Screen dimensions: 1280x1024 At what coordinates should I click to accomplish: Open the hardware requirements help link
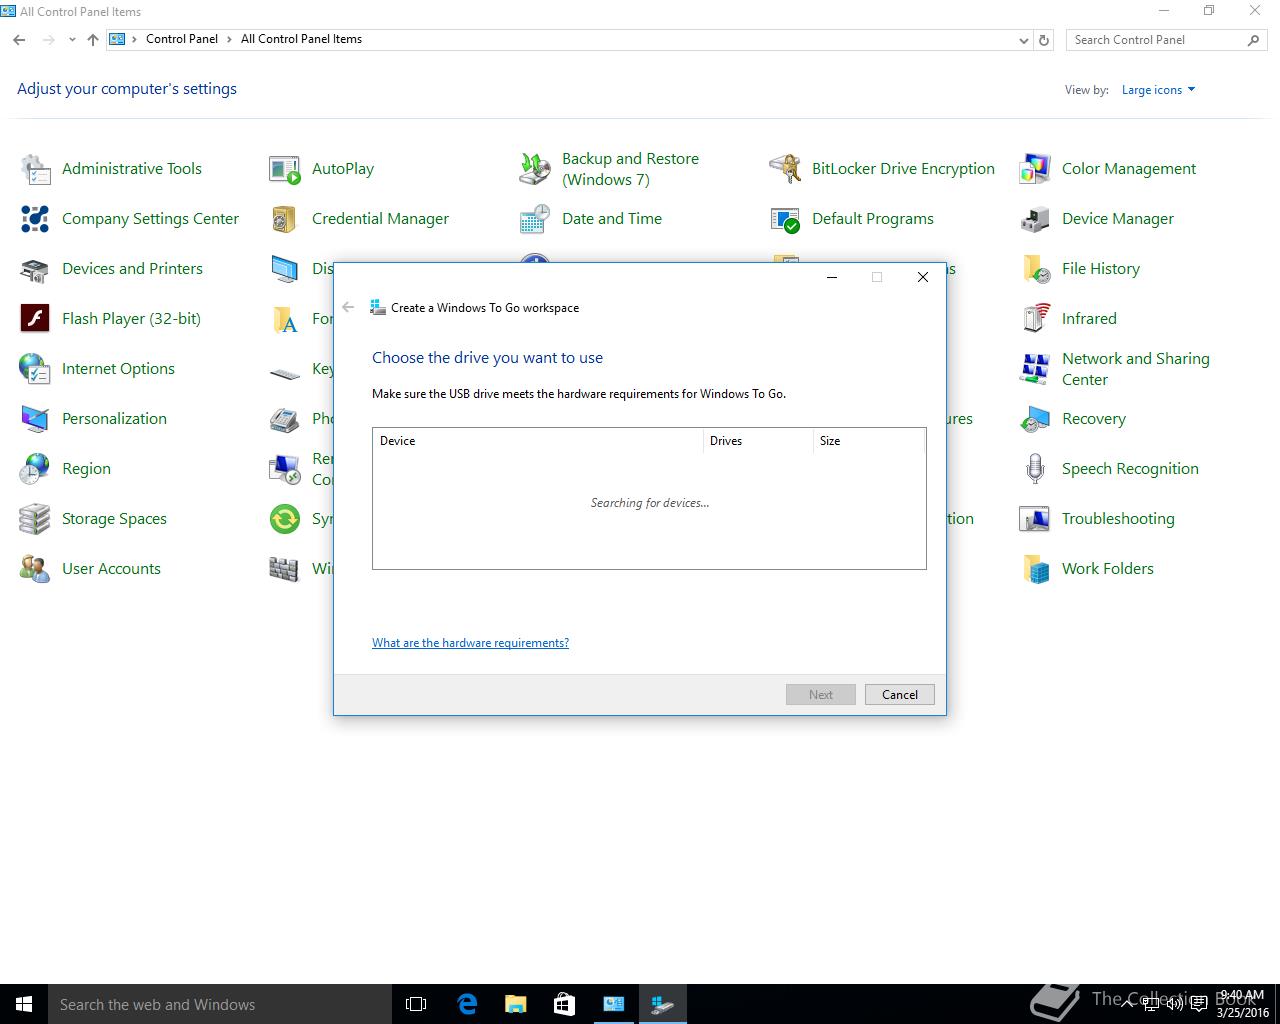pyautogui.click(x=470, y=643)
